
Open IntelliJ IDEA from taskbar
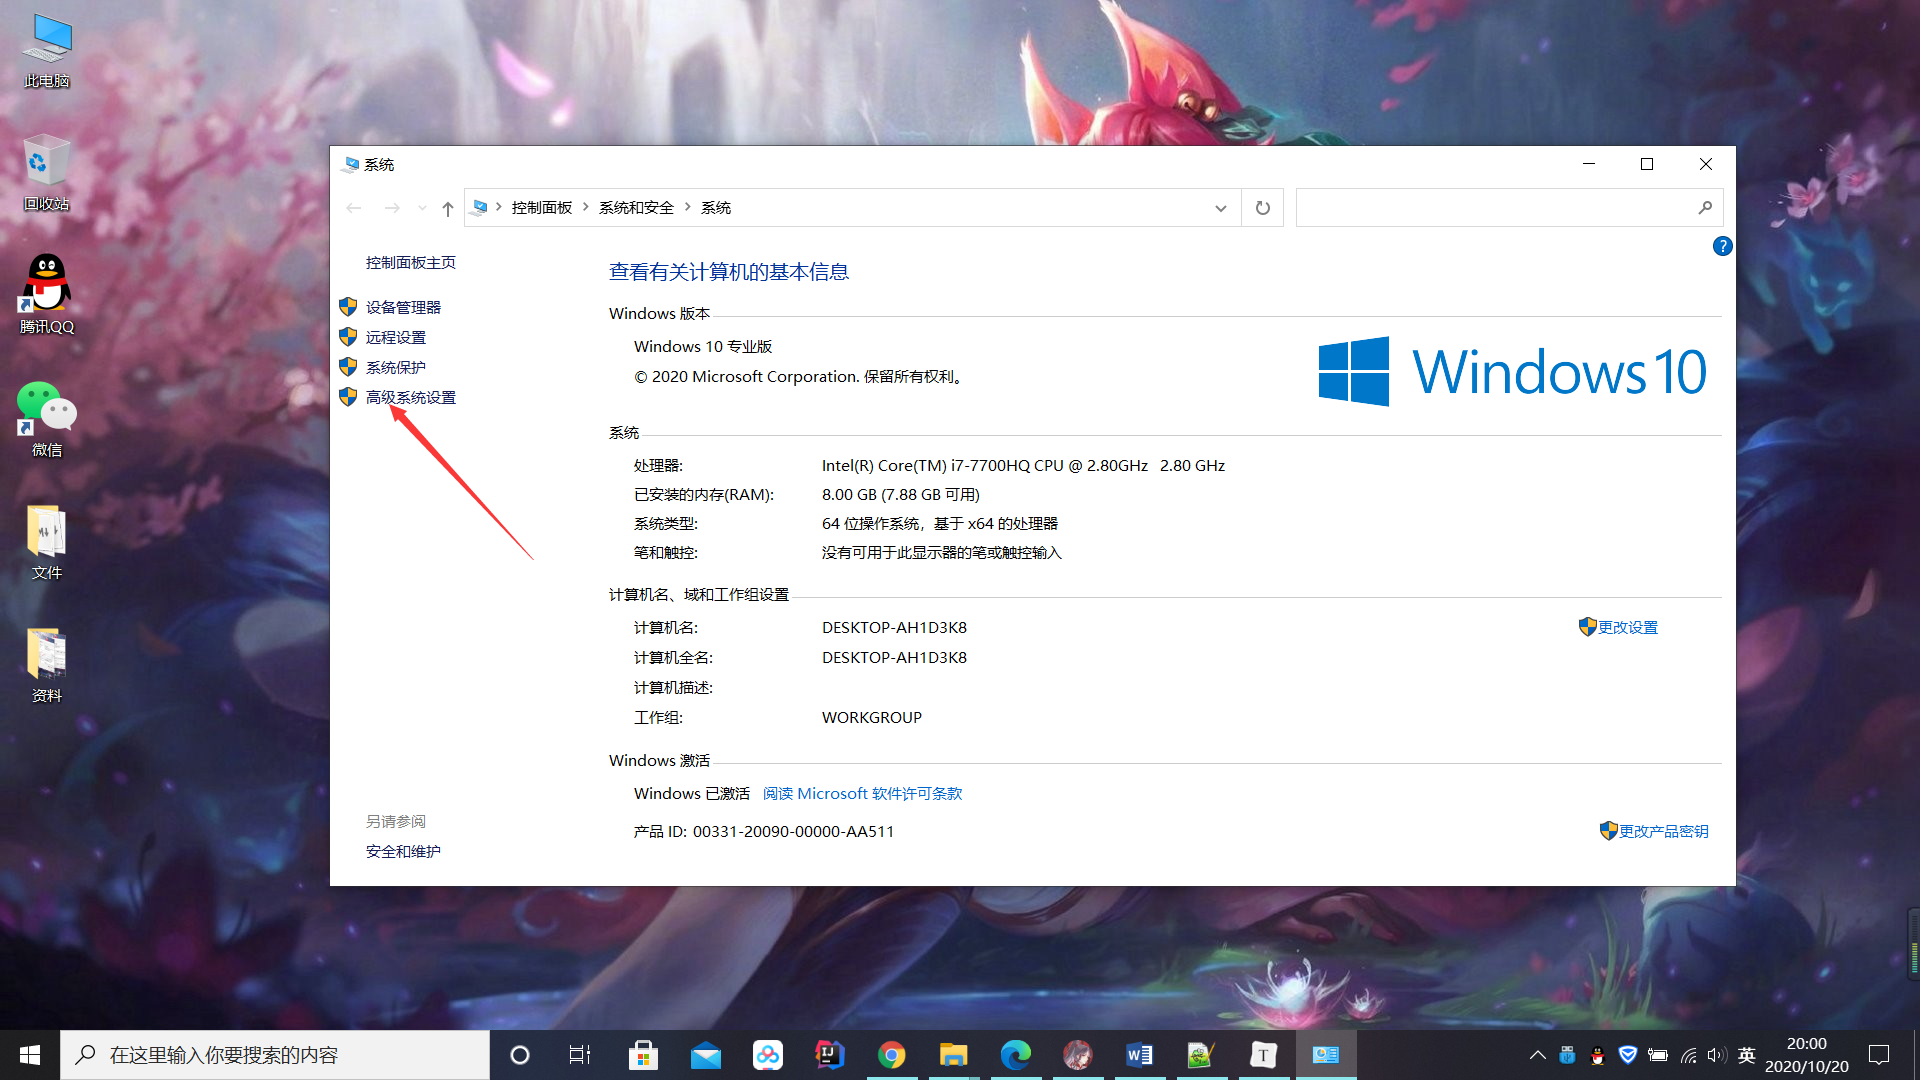click(829, 1055)
